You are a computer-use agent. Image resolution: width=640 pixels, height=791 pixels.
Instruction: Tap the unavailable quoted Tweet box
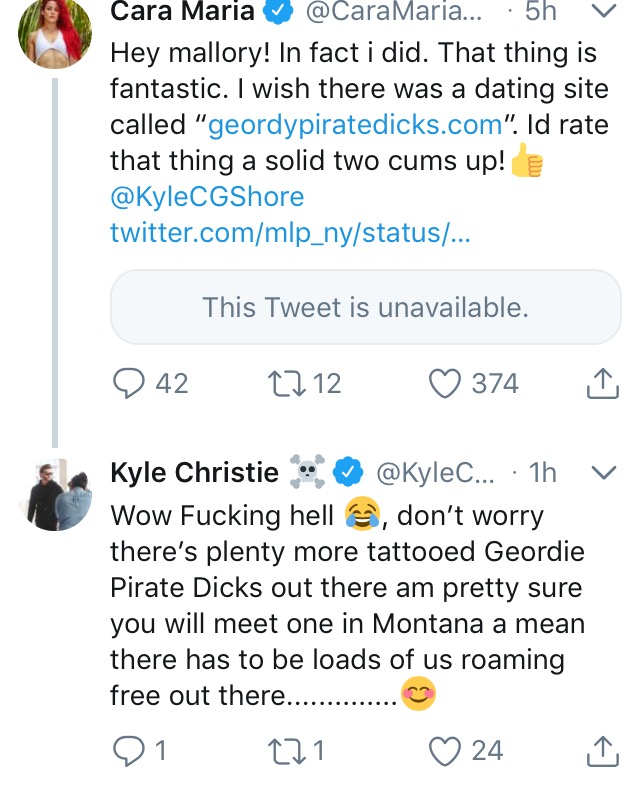point(366,307)
